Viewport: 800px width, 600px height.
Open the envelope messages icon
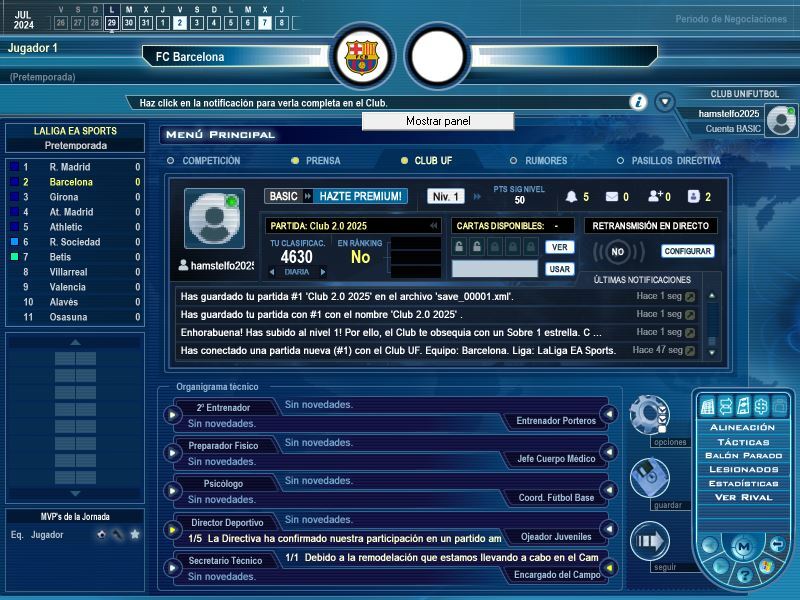coord(612,197)
